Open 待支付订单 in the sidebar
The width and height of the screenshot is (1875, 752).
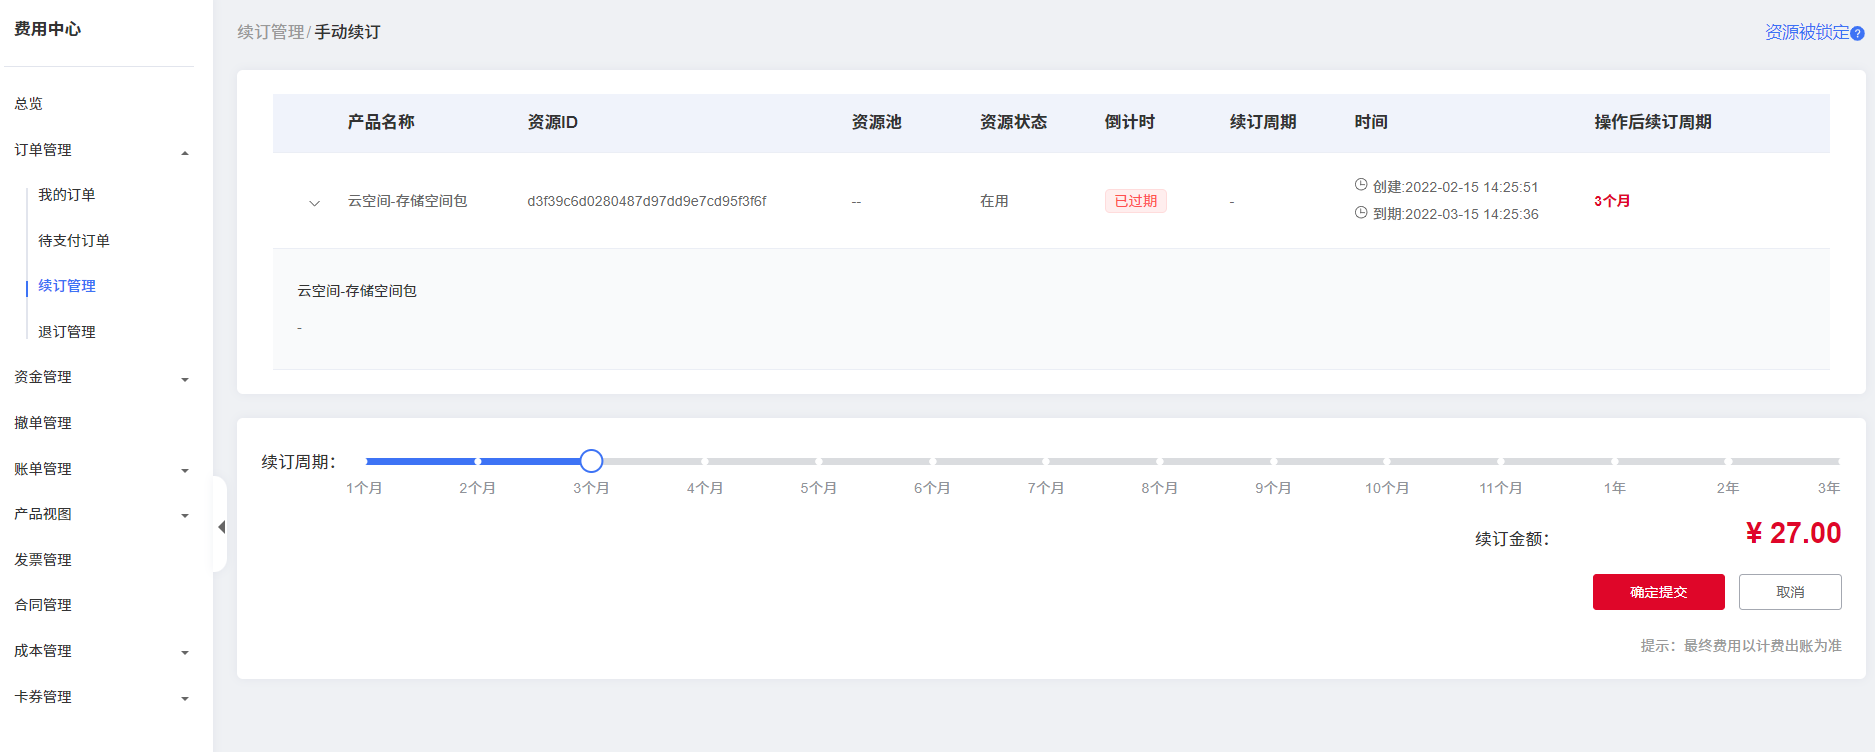click(x=73, y=241)
